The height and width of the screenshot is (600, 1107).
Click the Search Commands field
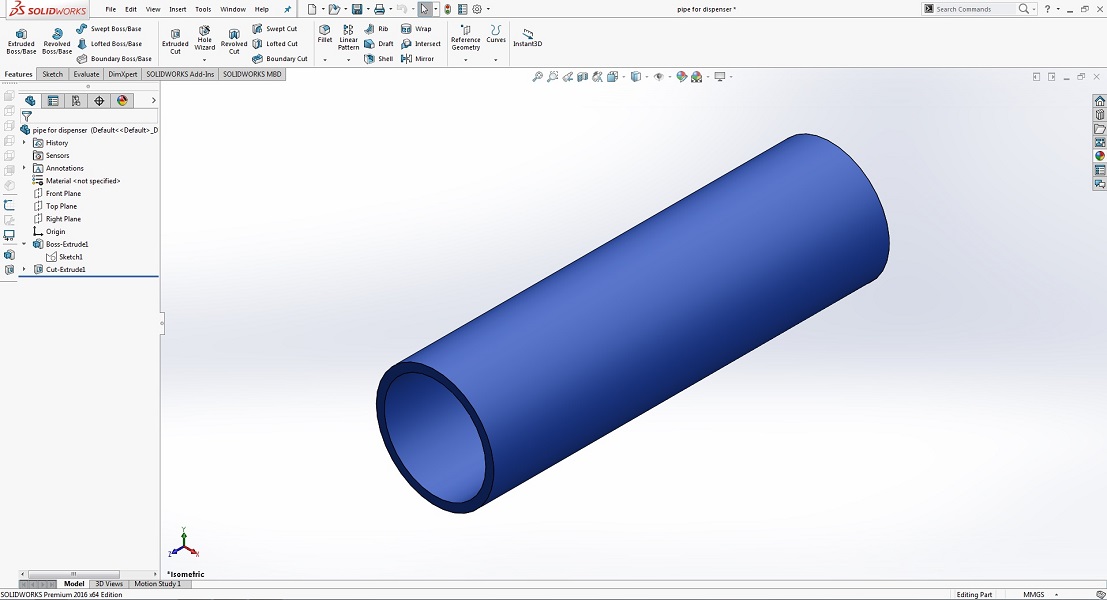[x=975, y=9]
